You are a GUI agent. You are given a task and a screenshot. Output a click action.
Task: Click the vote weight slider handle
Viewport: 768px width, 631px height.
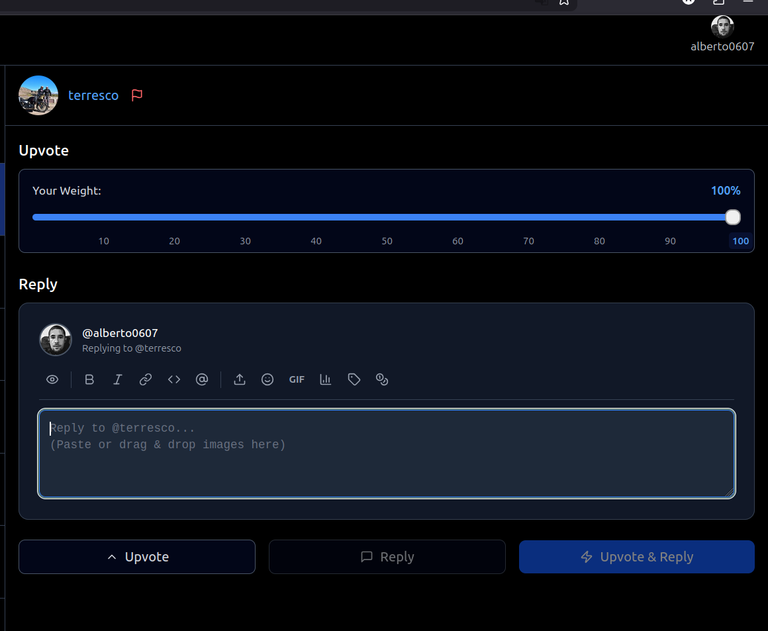733,217
